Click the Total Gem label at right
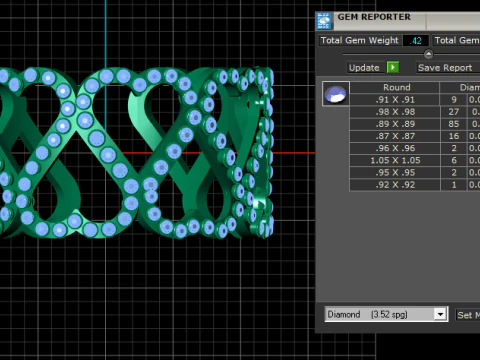 [456, 40]
